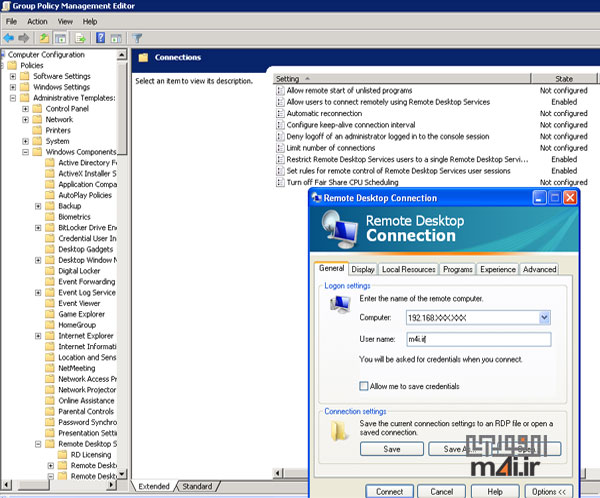Click the Save connection settings button
Screen dimensions: 600x498
coord(392,449)
